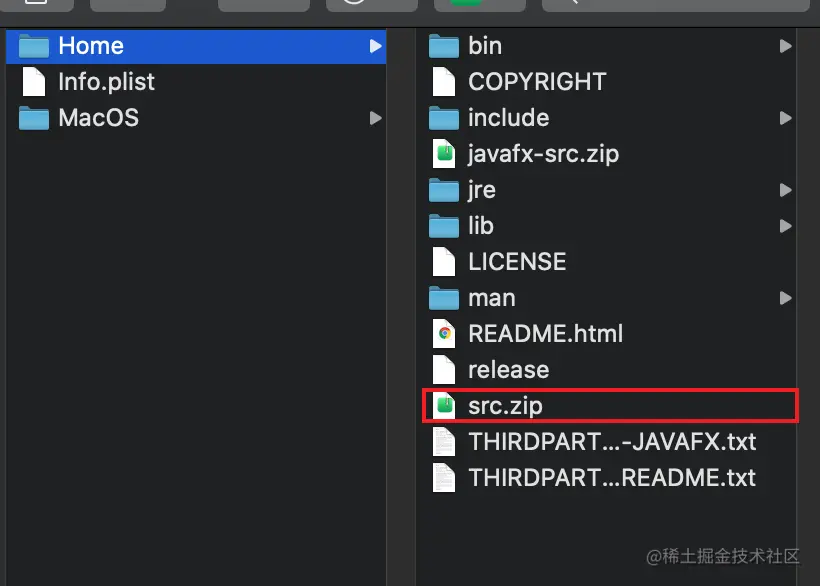Click the bin folder icon
Viewport: 820px width, 586px height.
tap(443, 46)
